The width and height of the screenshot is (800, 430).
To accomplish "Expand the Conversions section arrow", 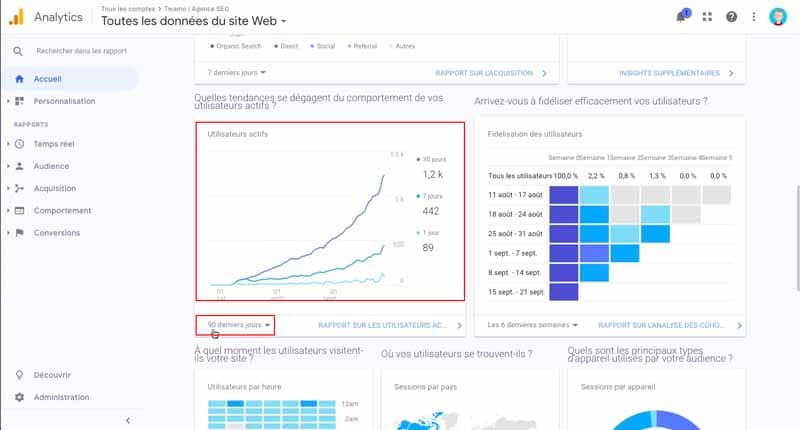I will coord(8,233).
